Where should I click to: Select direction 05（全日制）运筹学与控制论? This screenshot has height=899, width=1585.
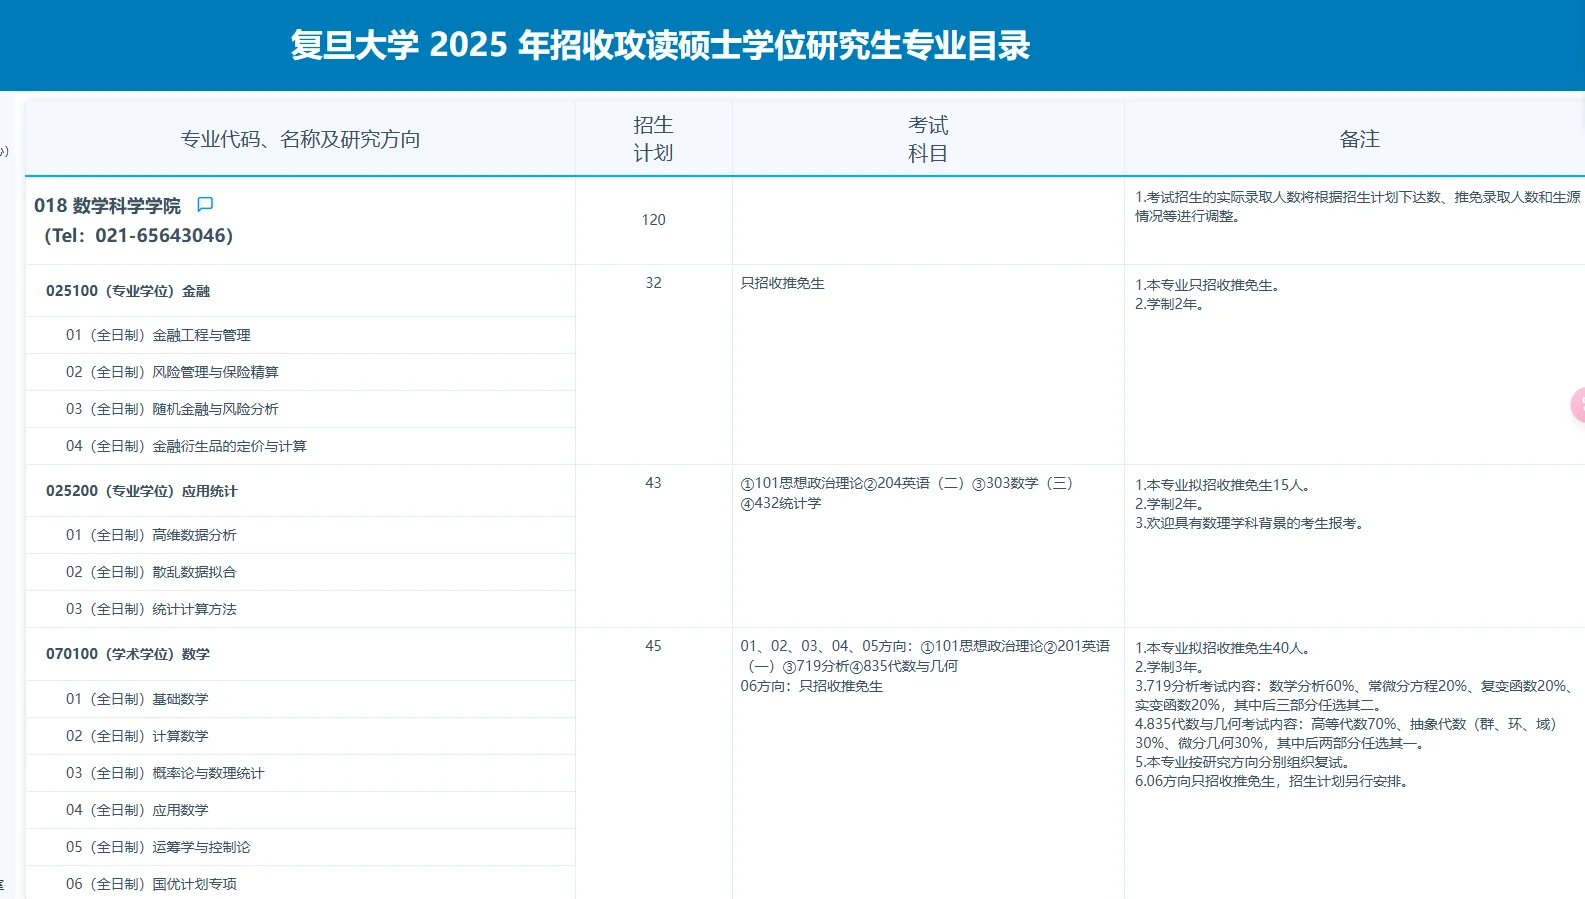click(300, 847)
